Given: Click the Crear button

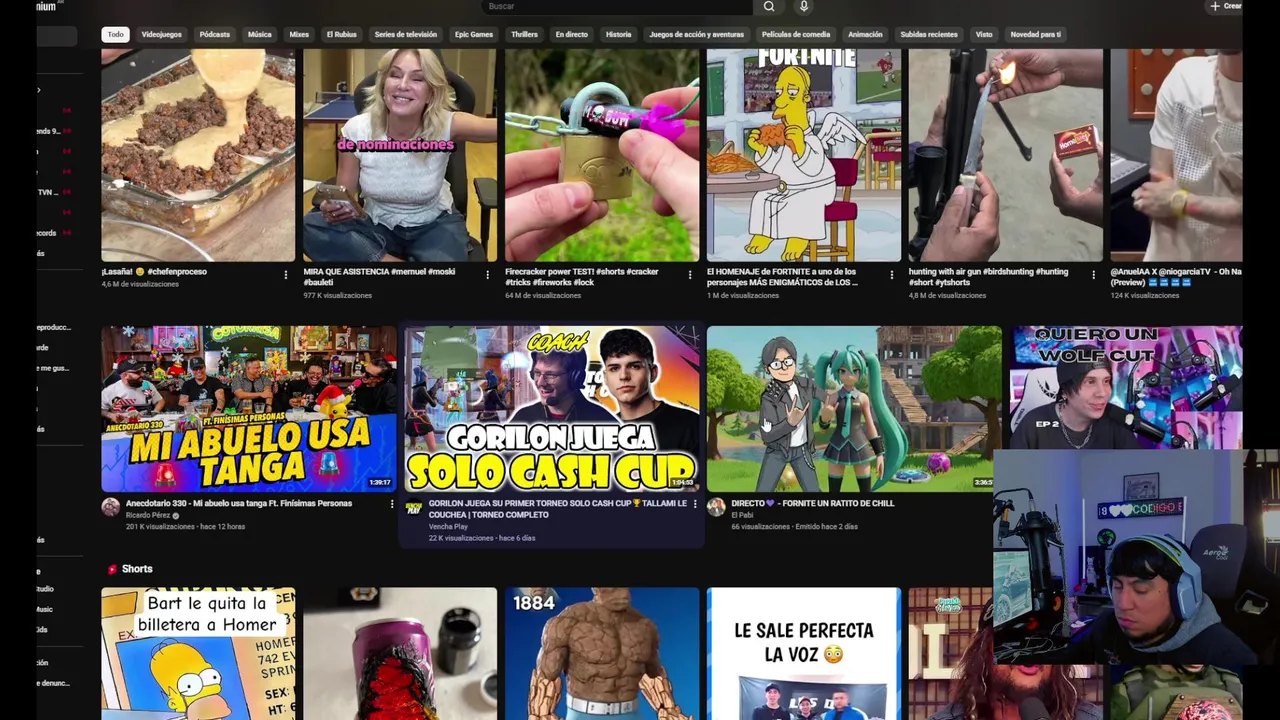Looking at the screenshot, I should click(1225, 6).
